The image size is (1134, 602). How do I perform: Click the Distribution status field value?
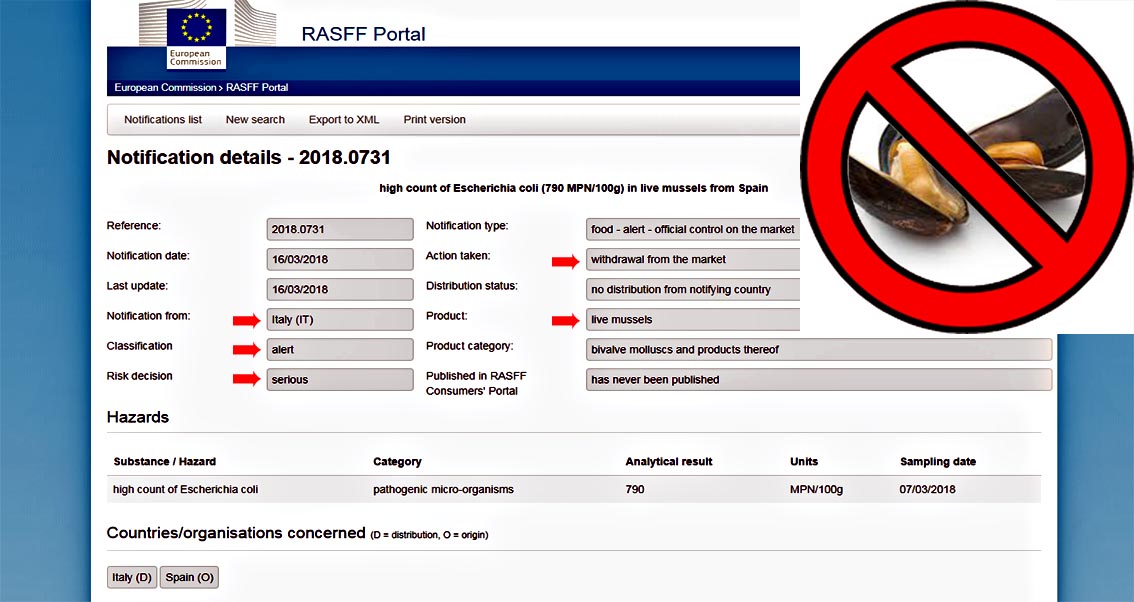[693, 289]
